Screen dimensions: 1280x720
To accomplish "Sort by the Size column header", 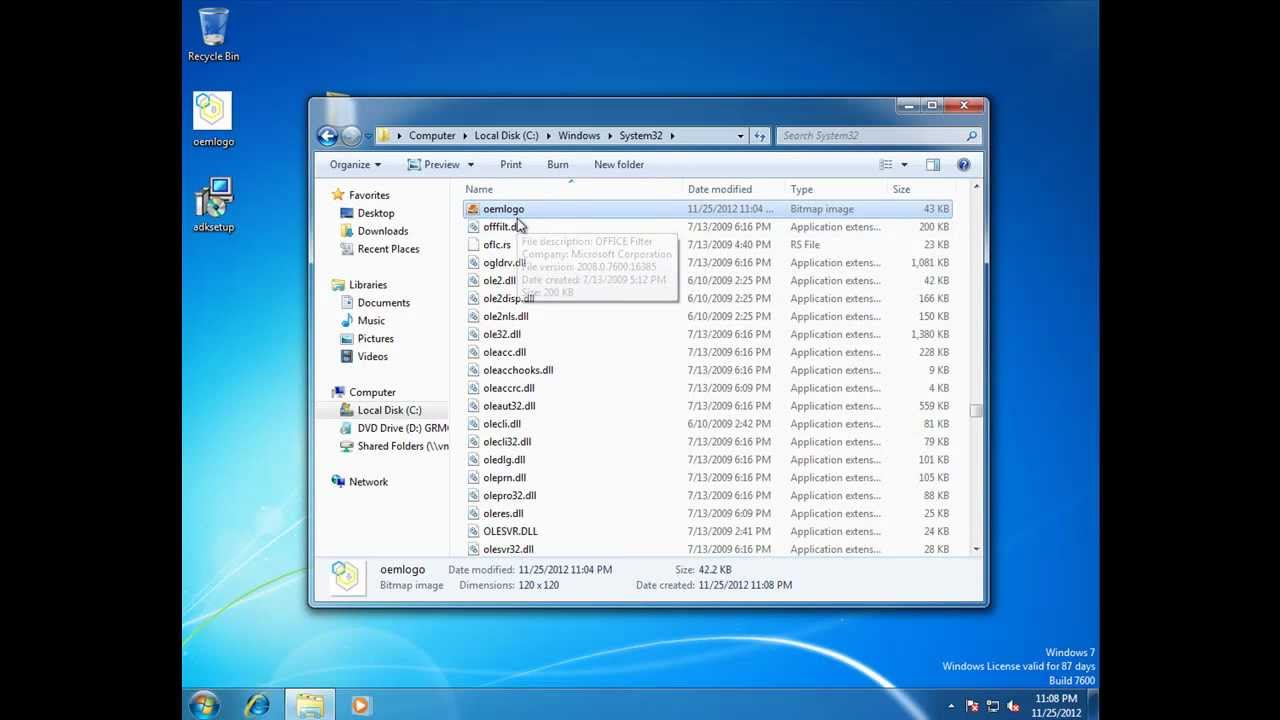I will coord(921,189).
